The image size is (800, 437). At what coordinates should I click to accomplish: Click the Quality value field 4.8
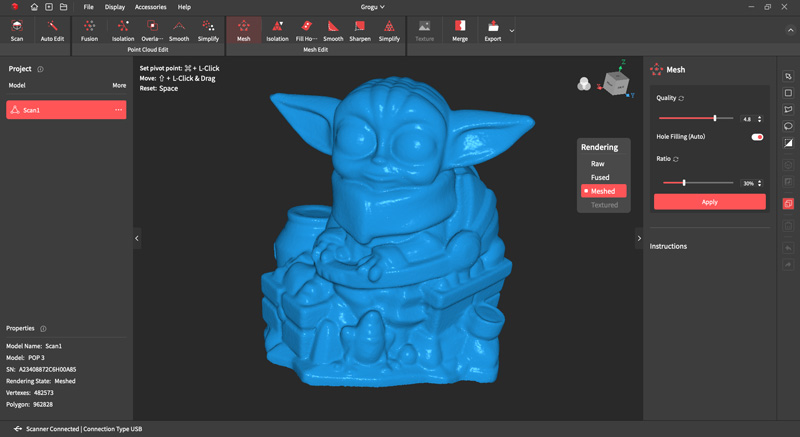tap(747, 119)
